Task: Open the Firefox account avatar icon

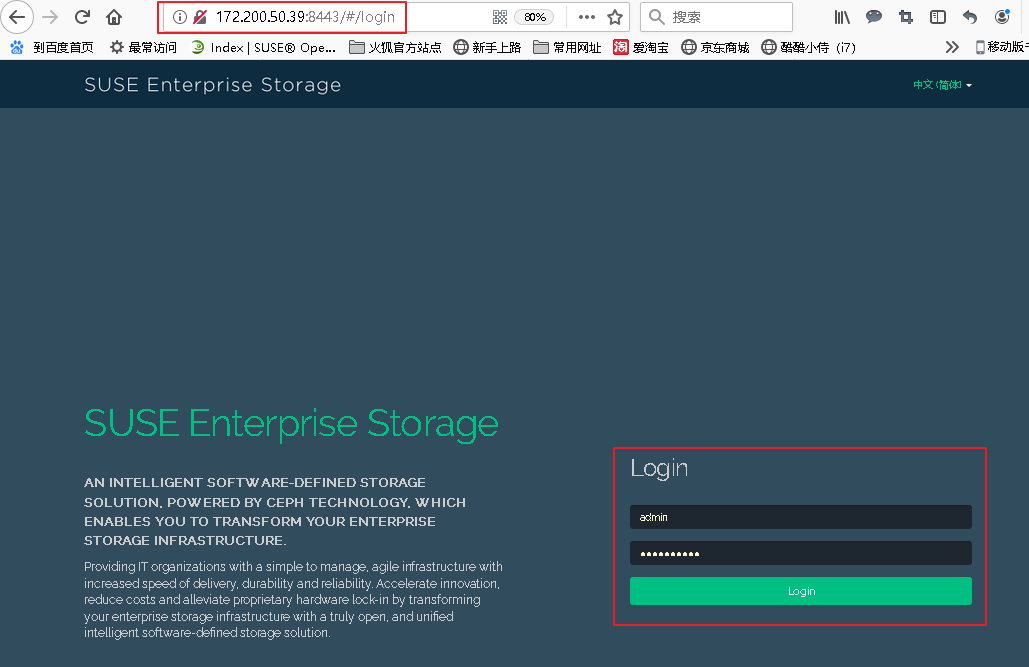Action: tap(1002, 17)
